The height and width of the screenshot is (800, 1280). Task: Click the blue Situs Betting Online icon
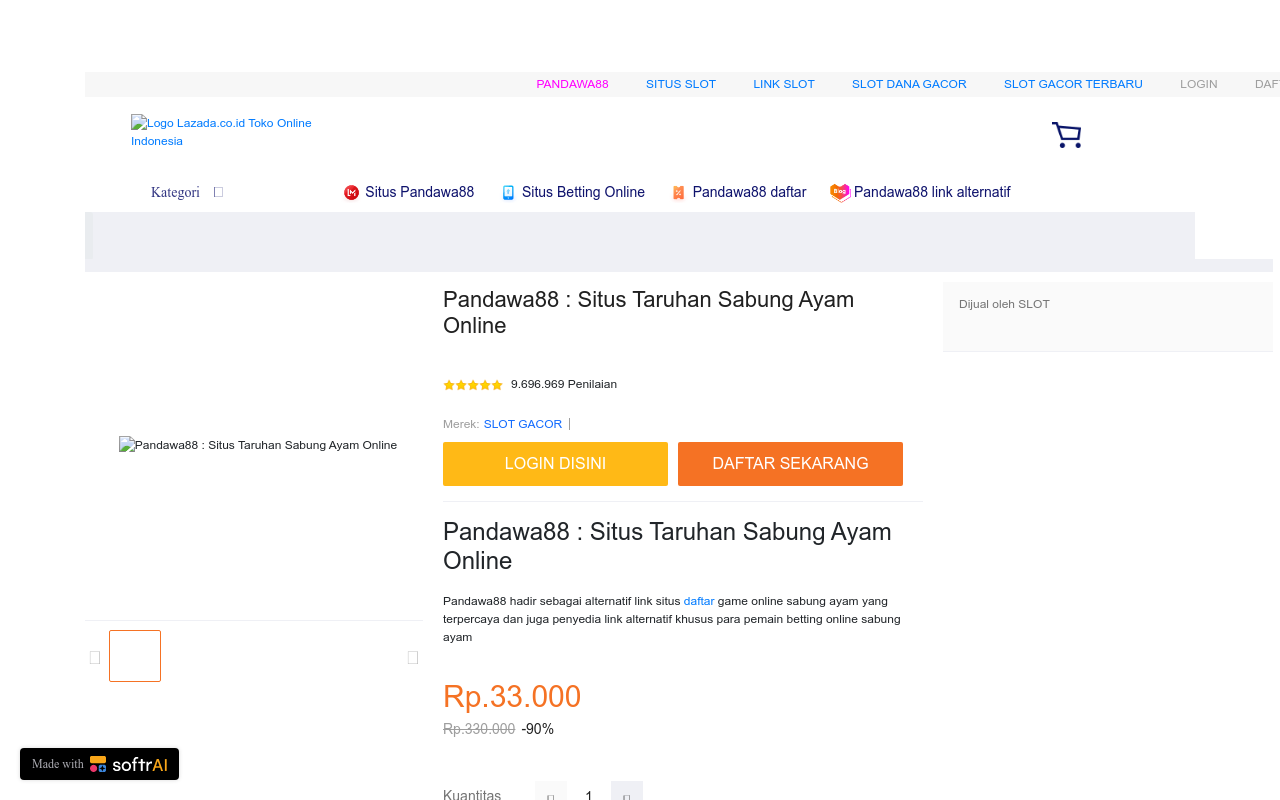click(508, 193)
